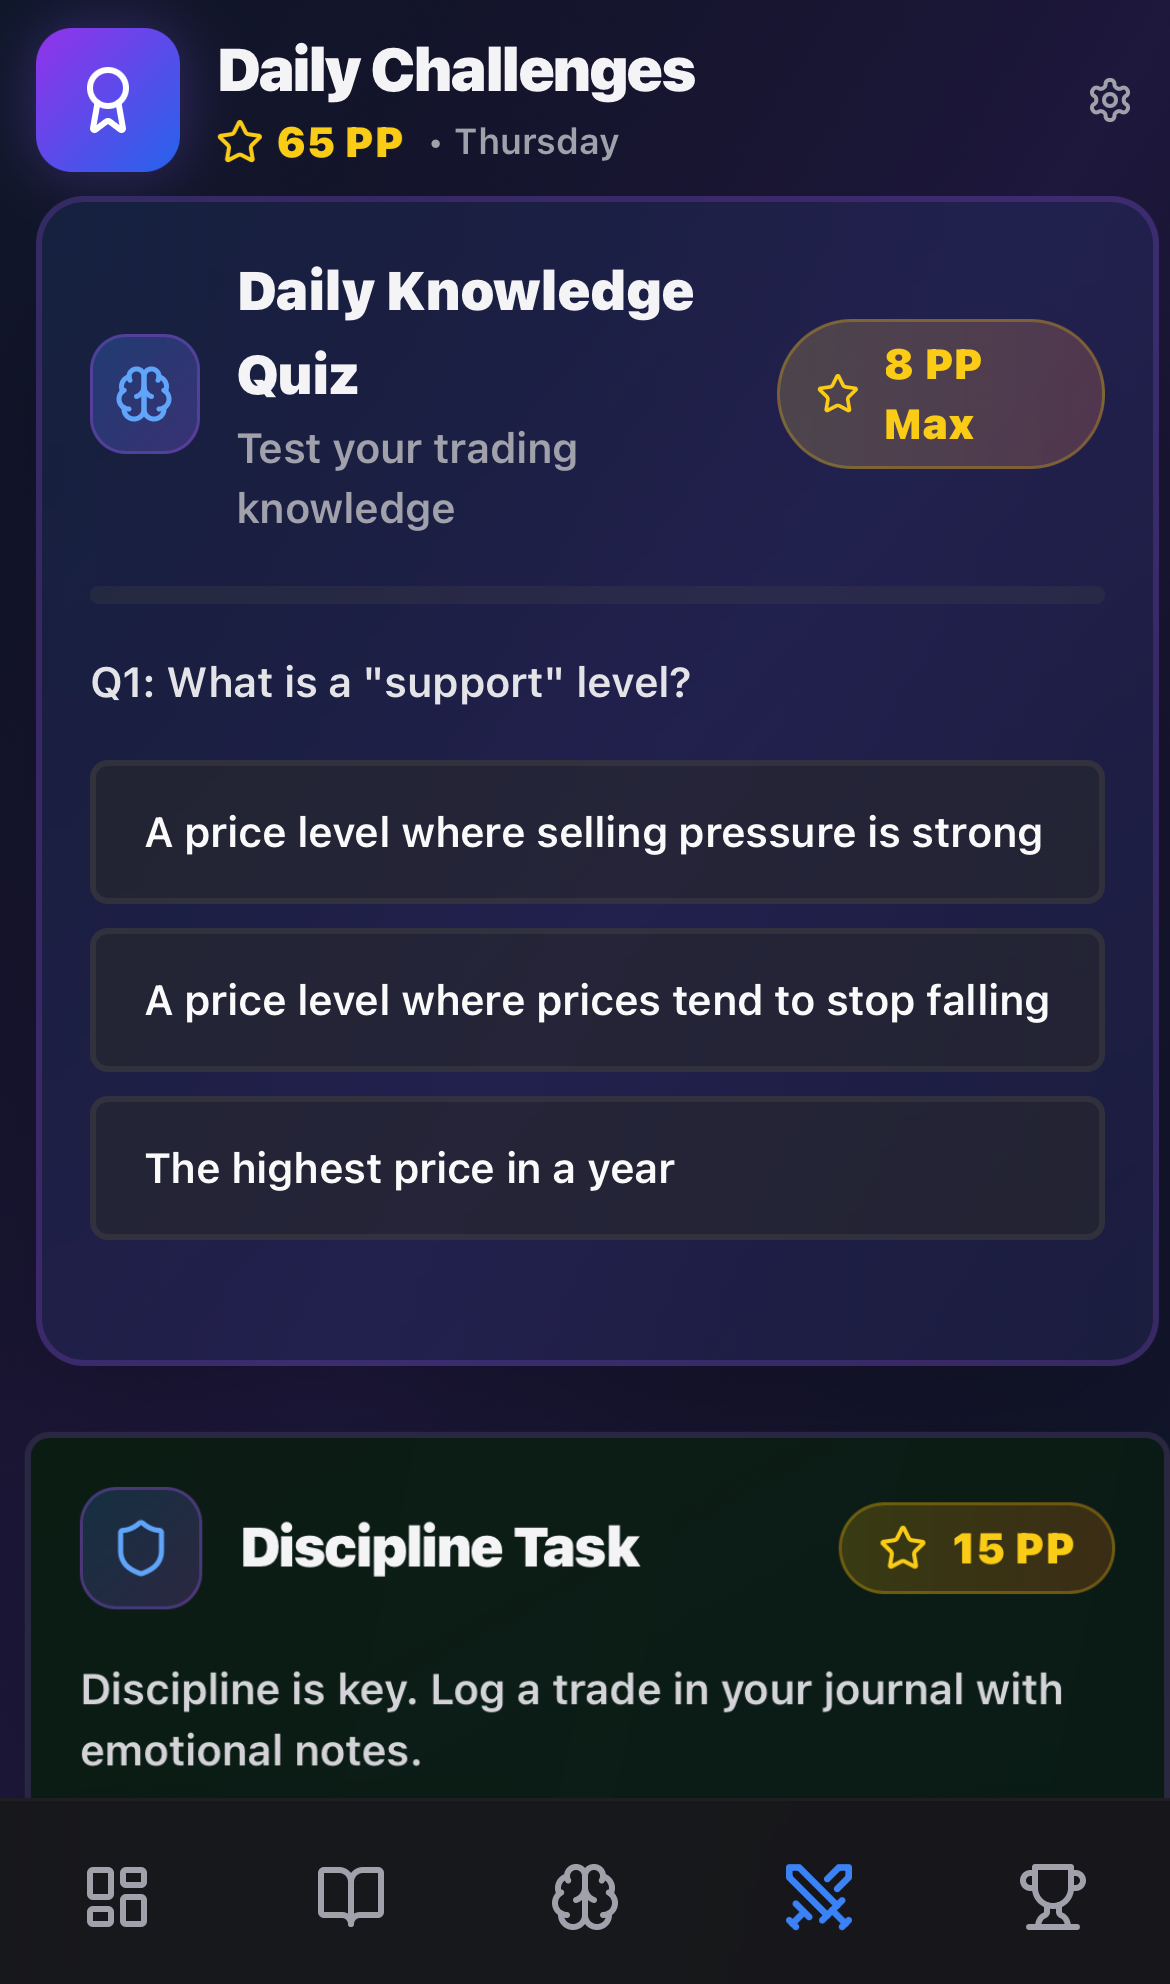Viewport: 1170px width, 1984px height.
Task: Click the 15 PP reward pill
Action: point(977,1548)
